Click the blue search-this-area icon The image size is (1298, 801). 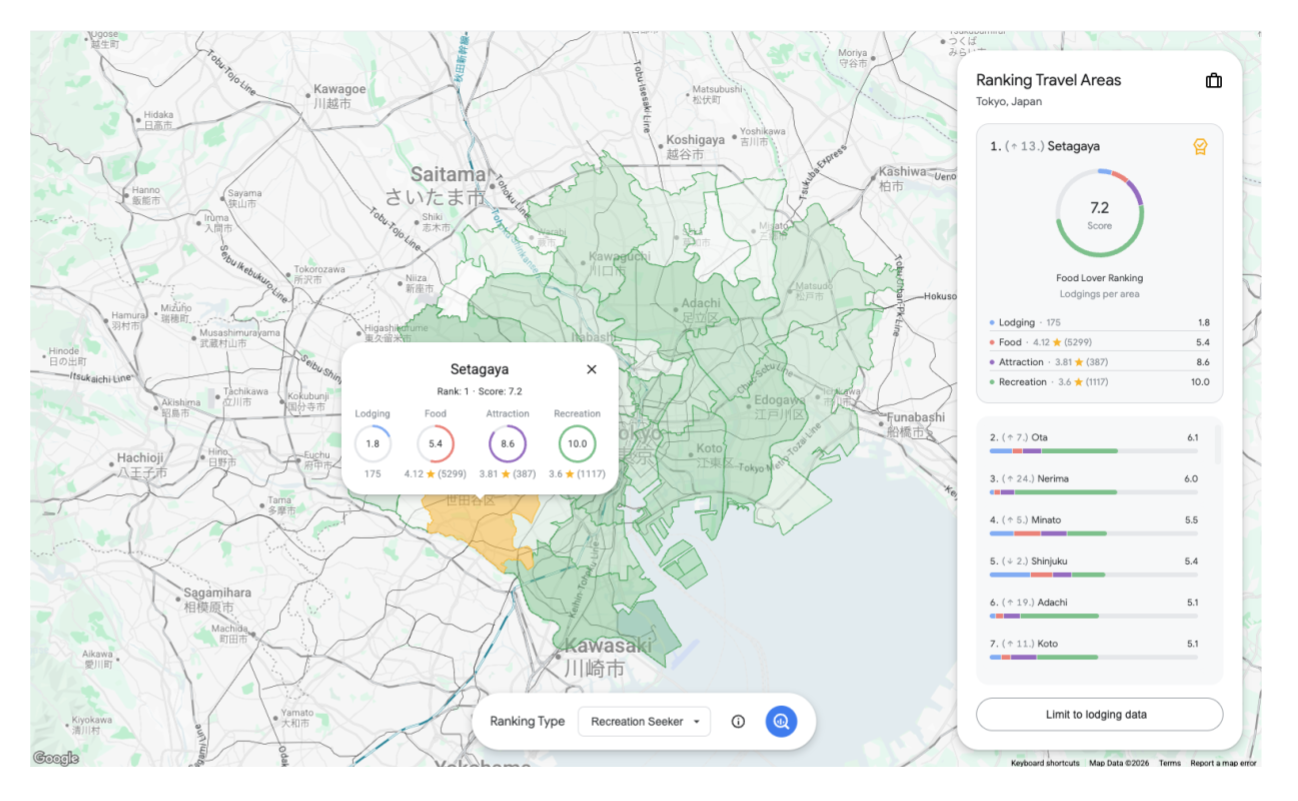(781, 721)
